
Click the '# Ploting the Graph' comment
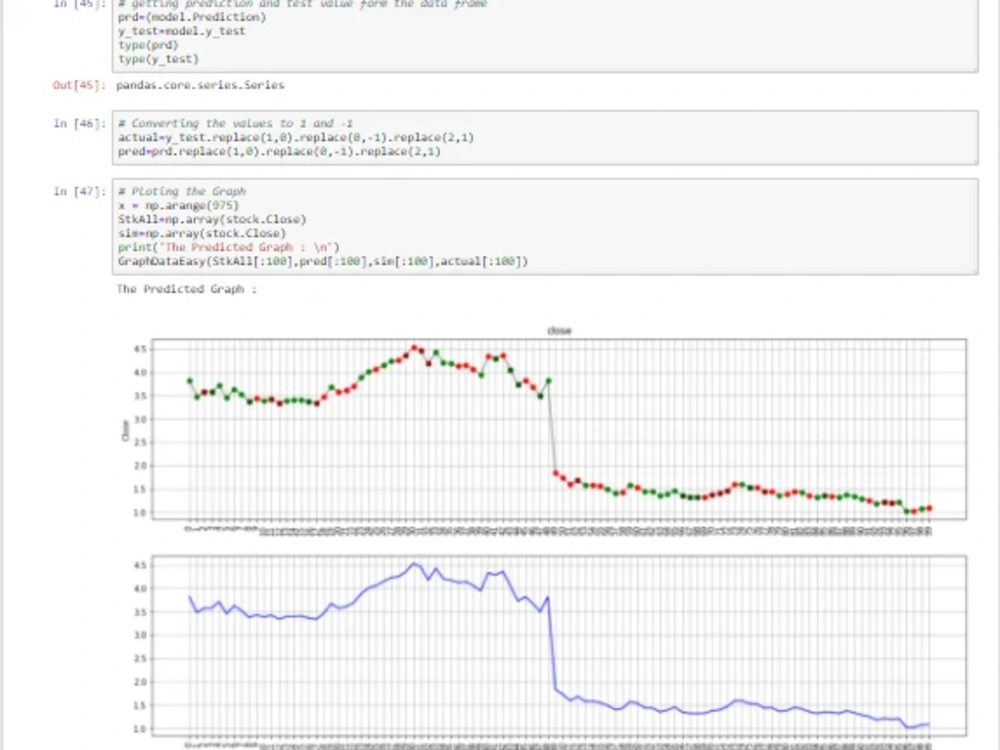182,191
